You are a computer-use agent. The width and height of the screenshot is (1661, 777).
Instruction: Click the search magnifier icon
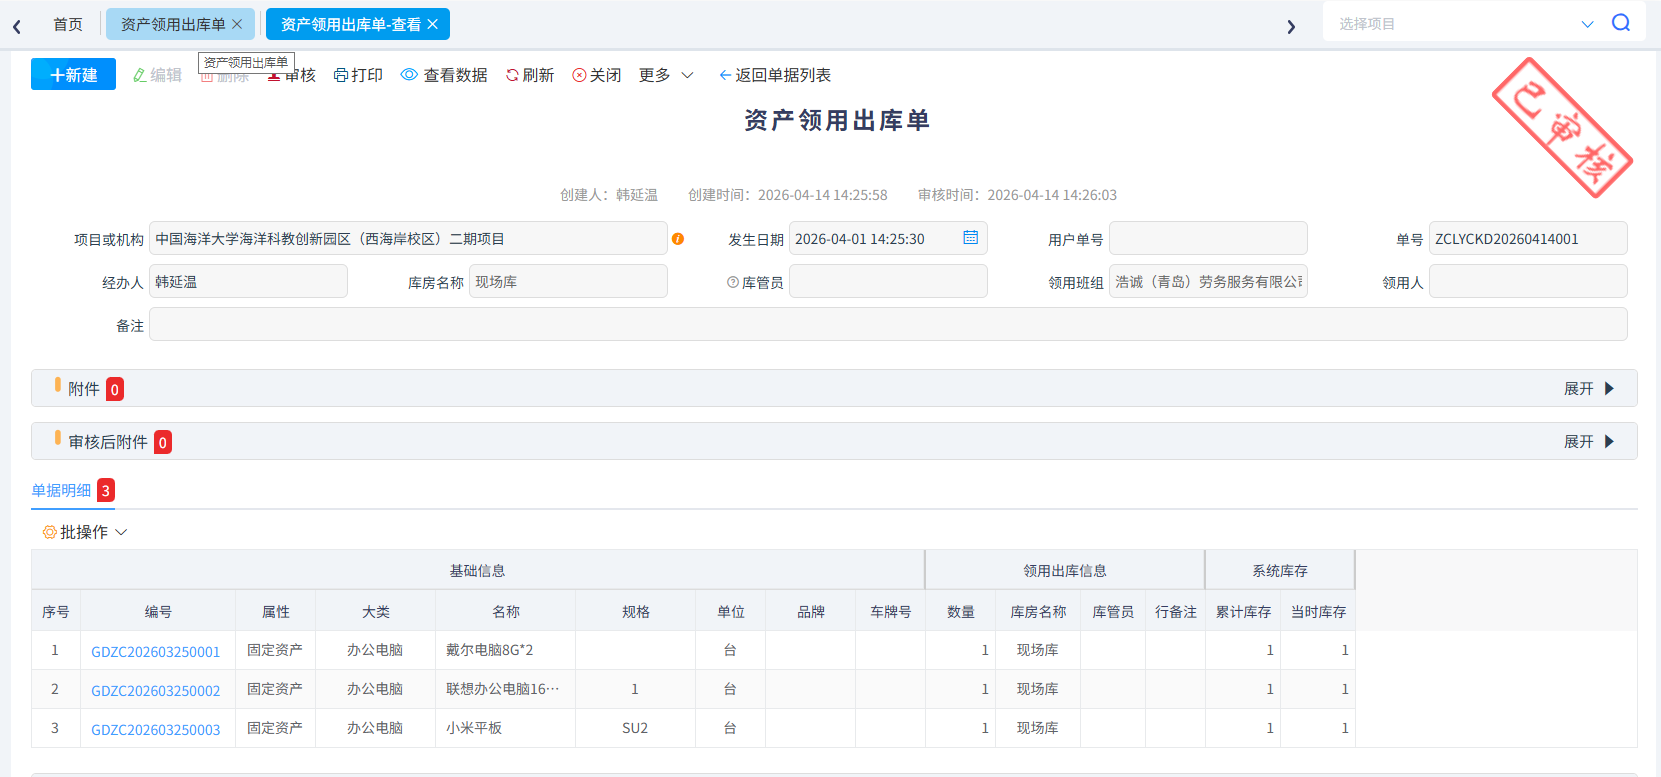coord(1621,23)
